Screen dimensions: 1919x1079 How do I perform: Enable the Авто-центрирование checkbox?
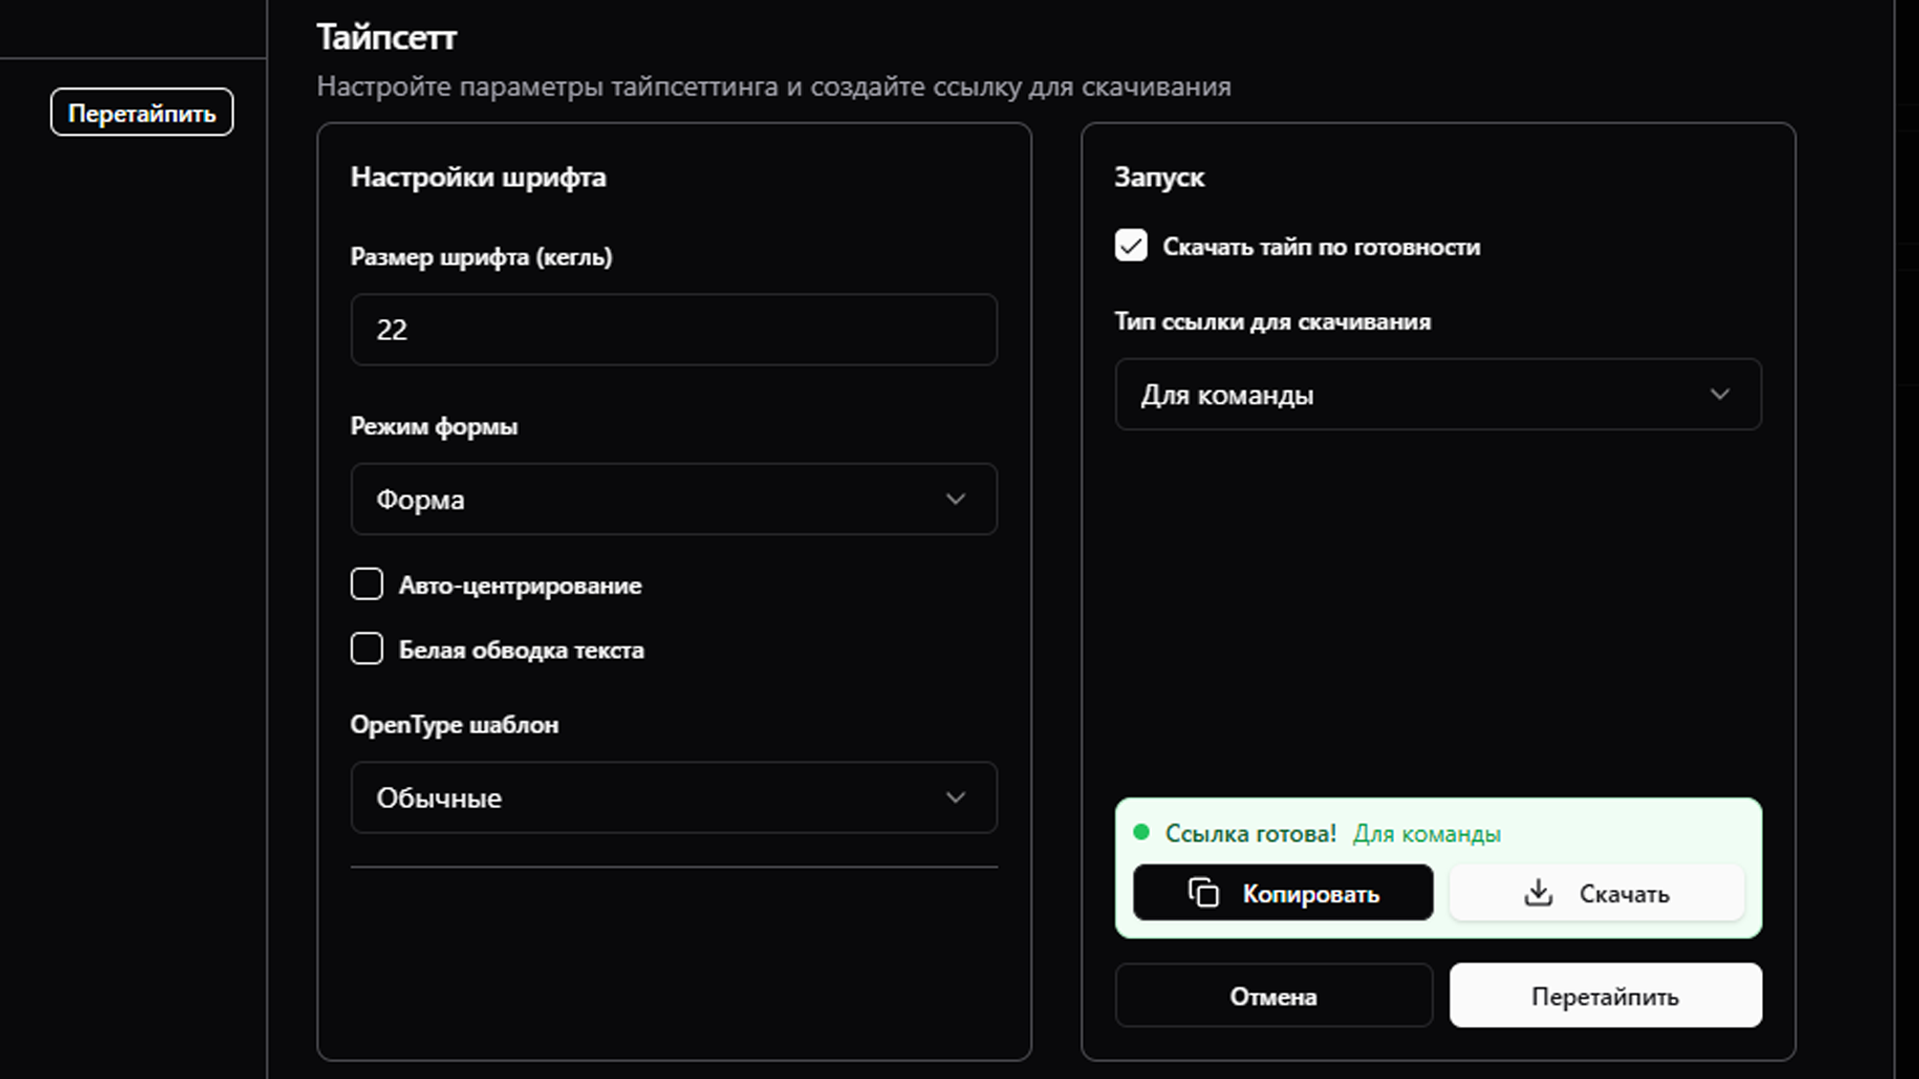point(367,584)
